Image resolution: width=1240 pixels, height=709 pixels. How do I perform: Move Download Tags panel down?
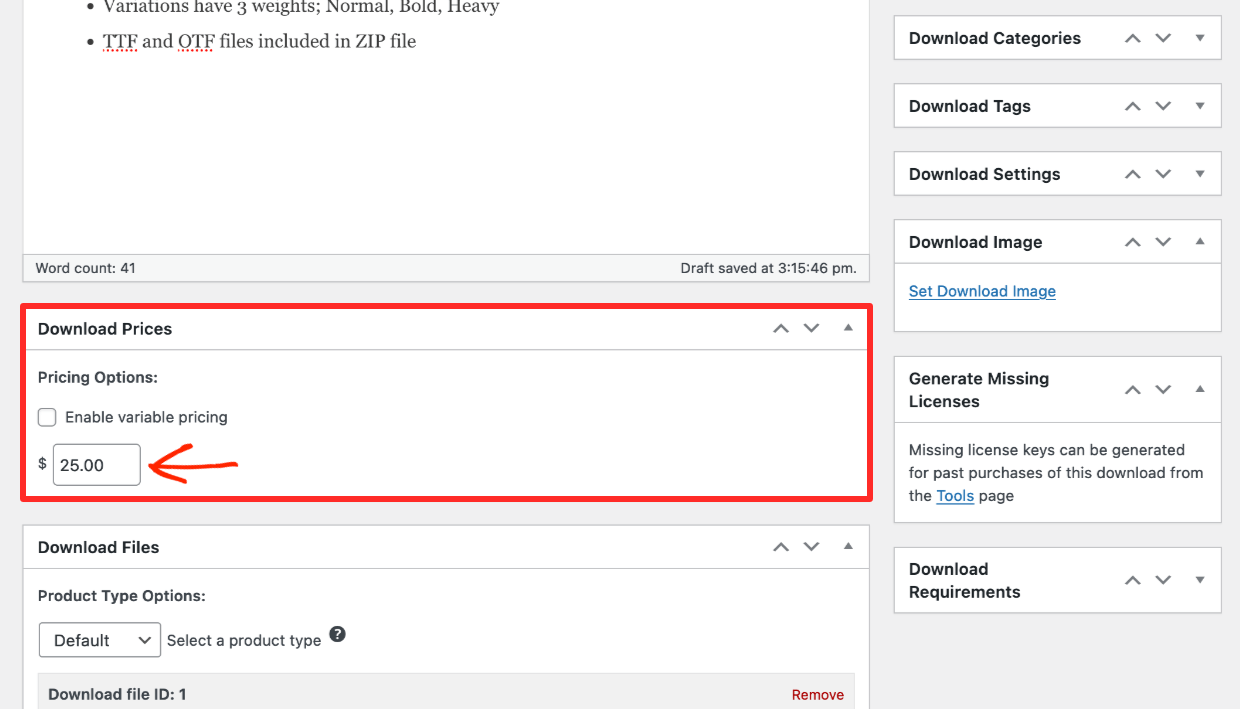1163,106
